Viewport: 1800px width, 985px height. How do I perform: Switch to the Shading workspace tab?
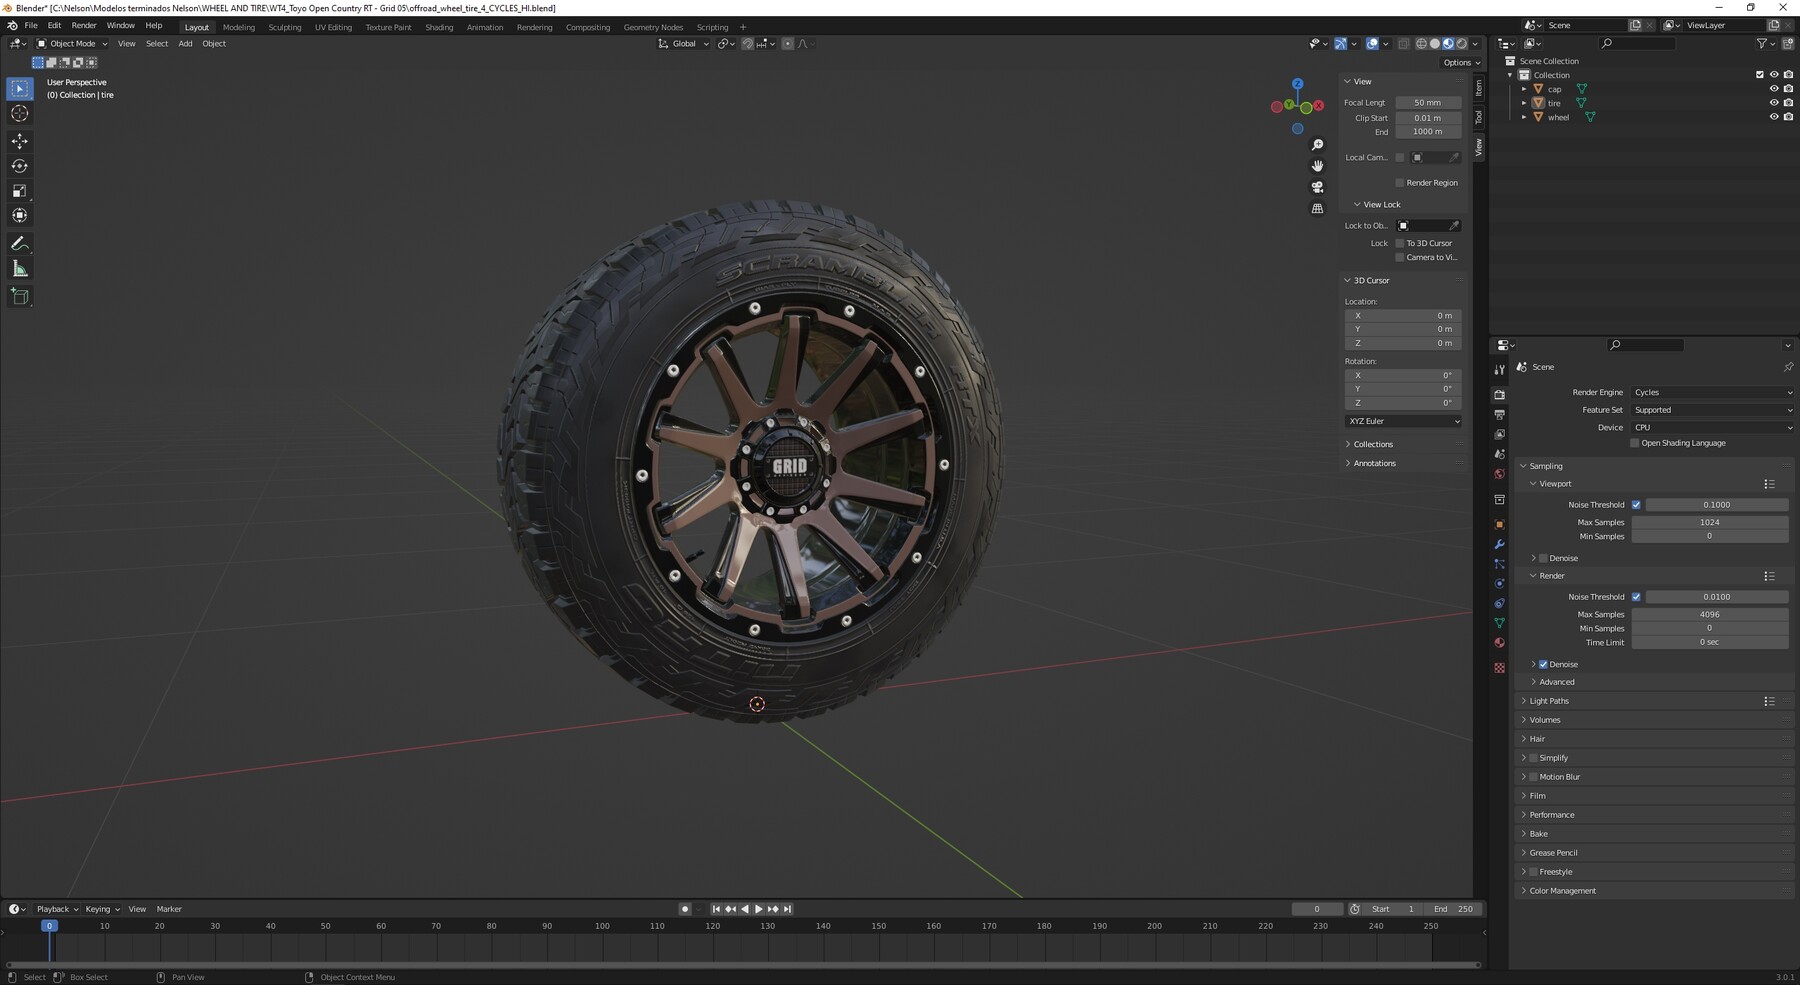[438, 27]
